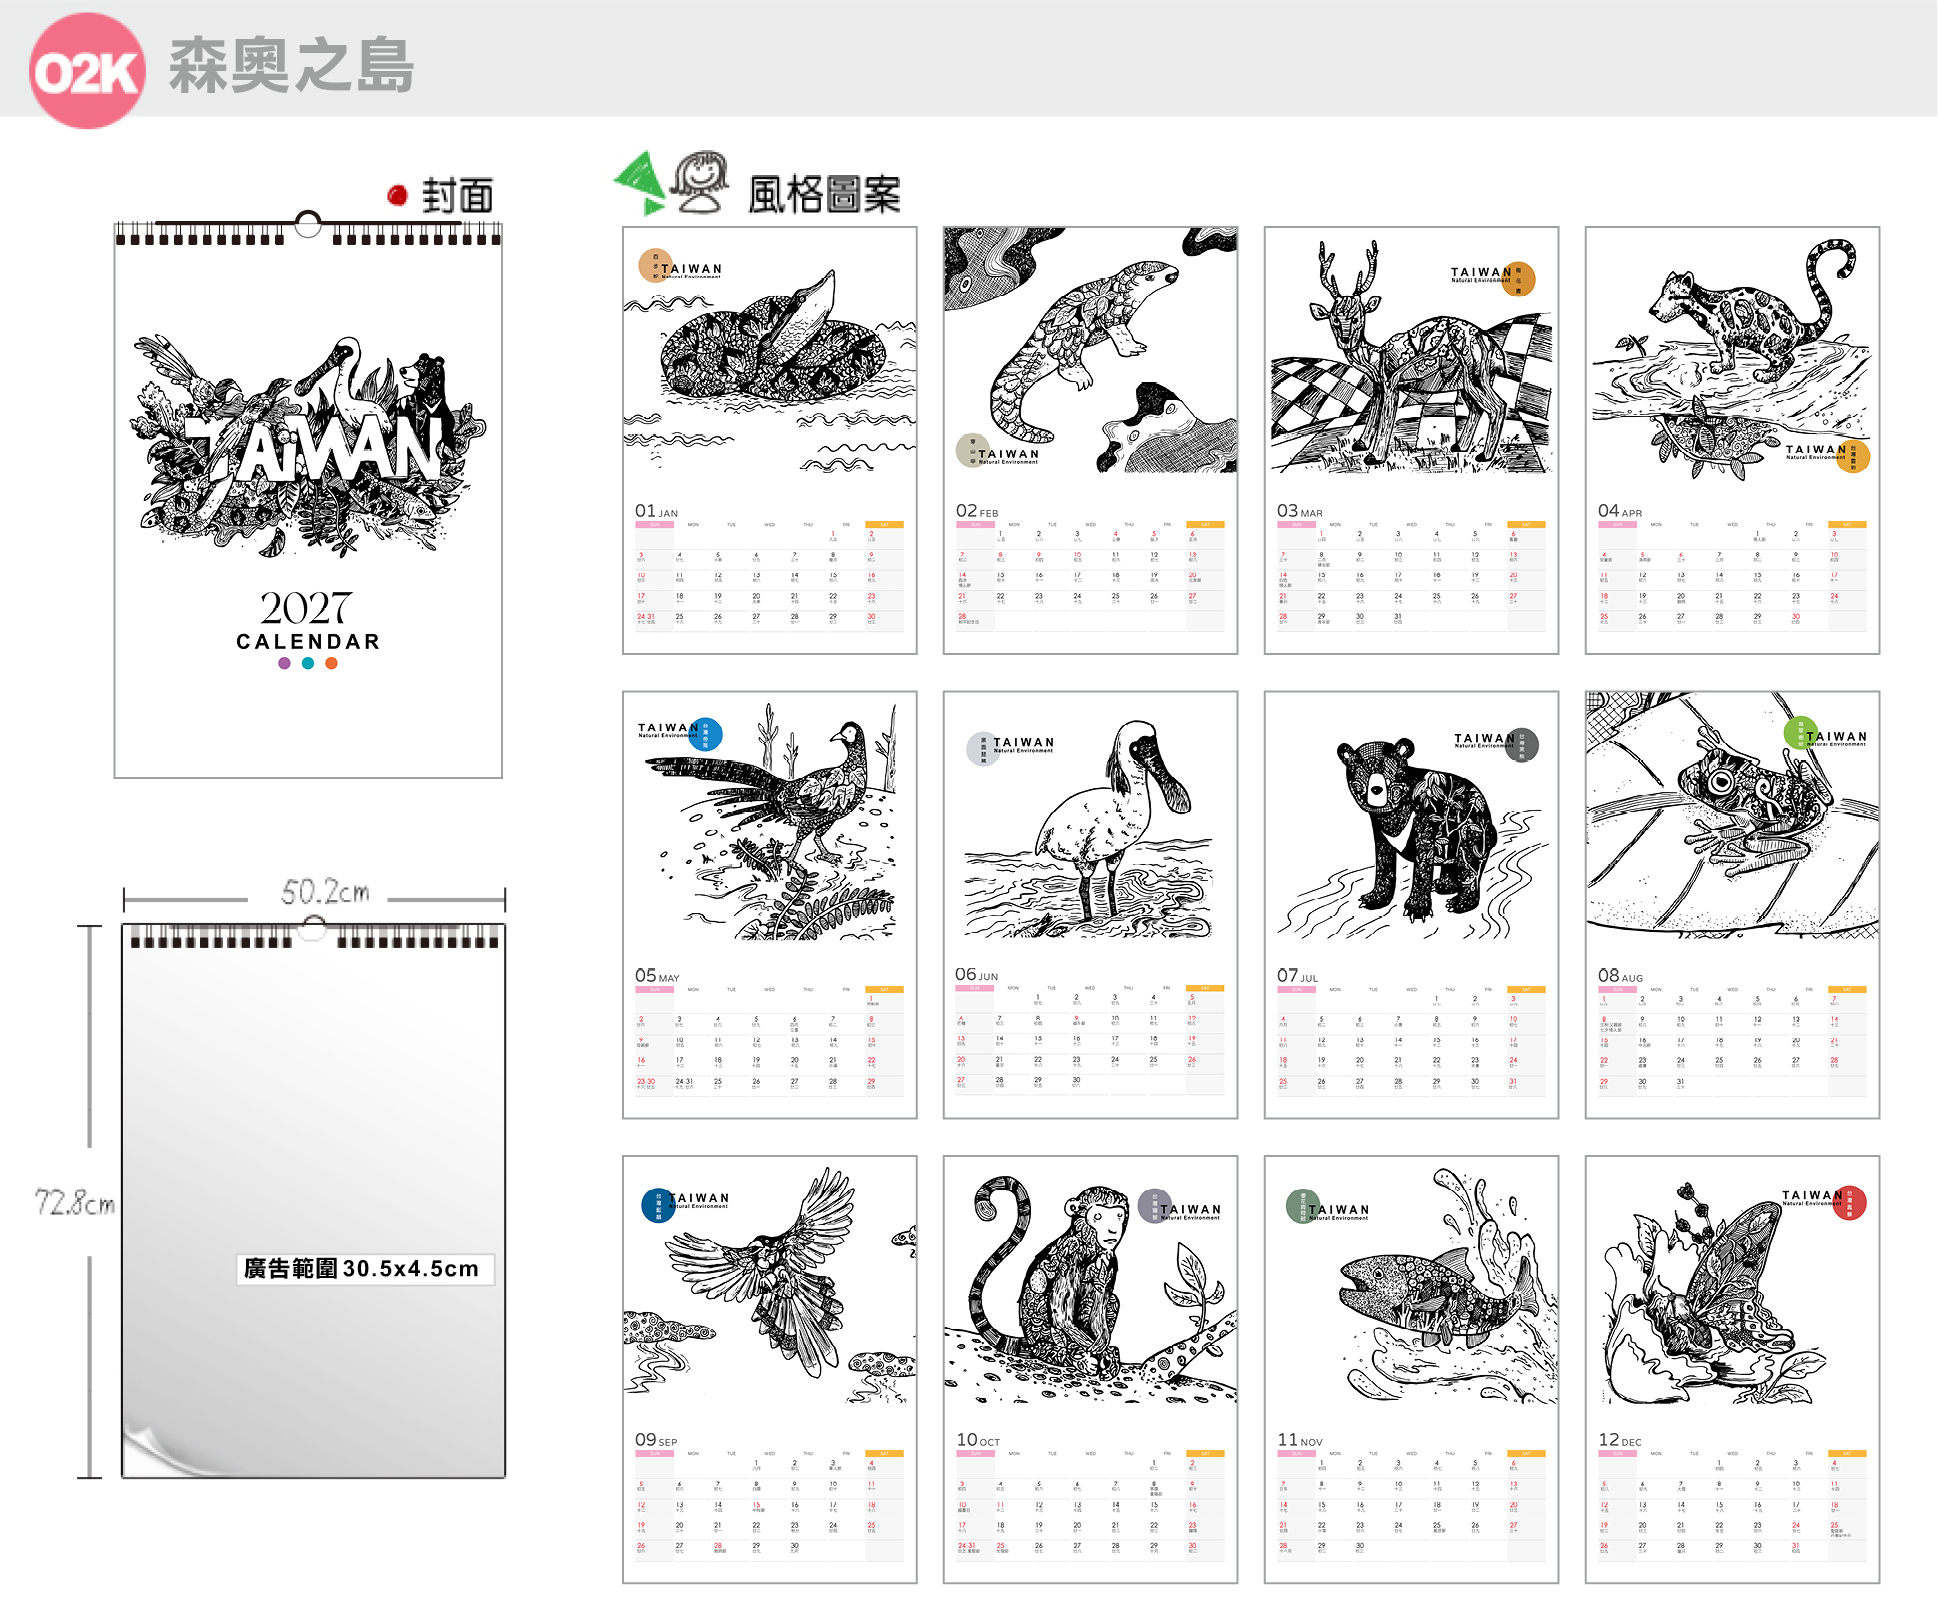Click the green tree and girl icon
The height and width of the screenshot is (1623, 1938).
(672, 184)
